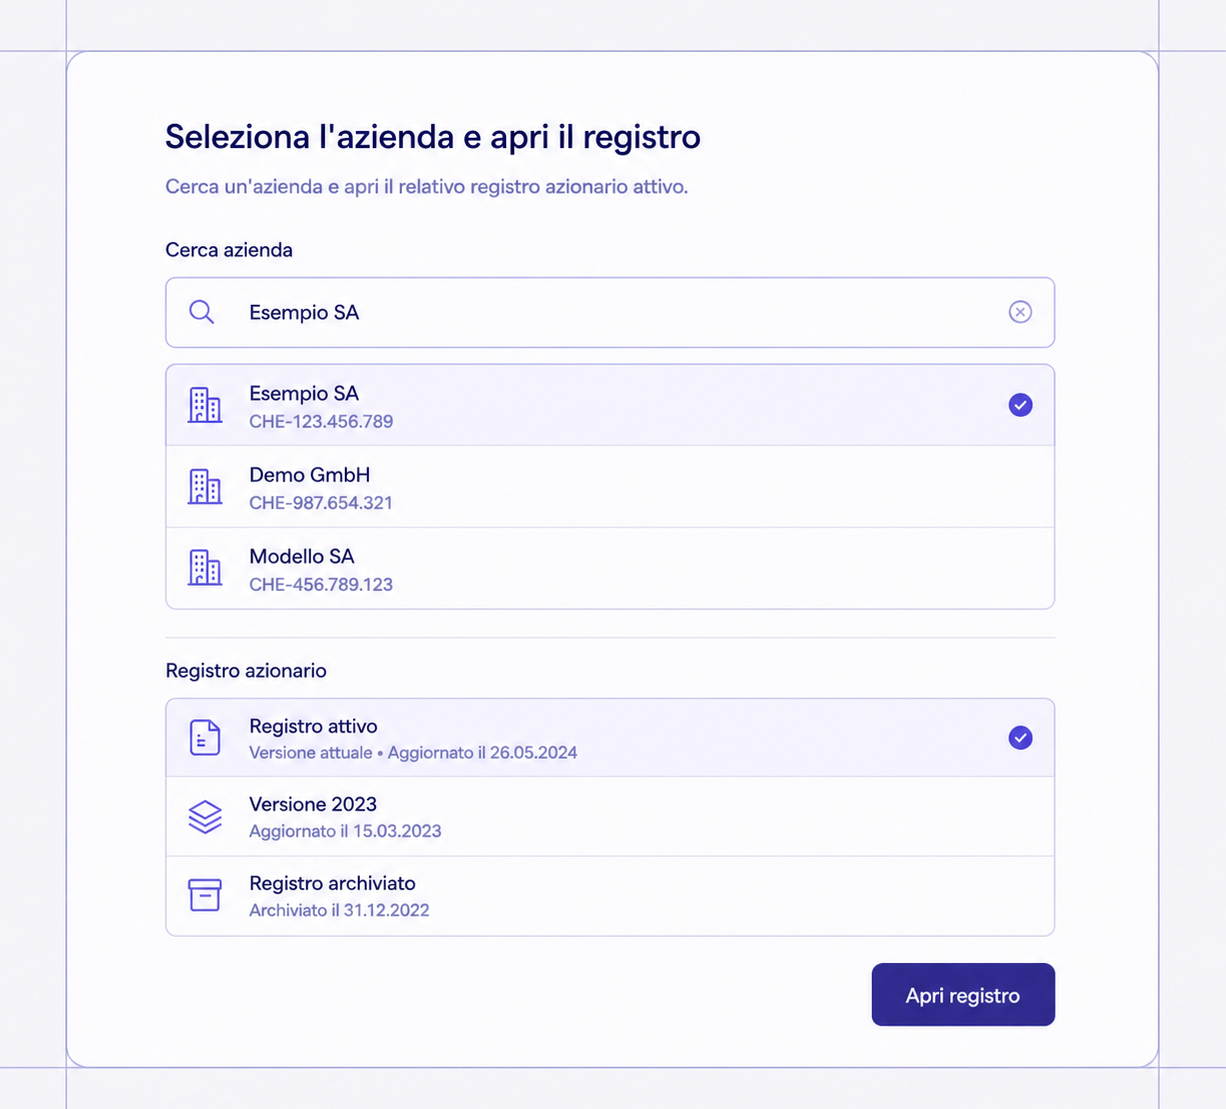1226x1109 pixels.
Task: Select the Demo GmbH company row
Action: click(610, 487)
